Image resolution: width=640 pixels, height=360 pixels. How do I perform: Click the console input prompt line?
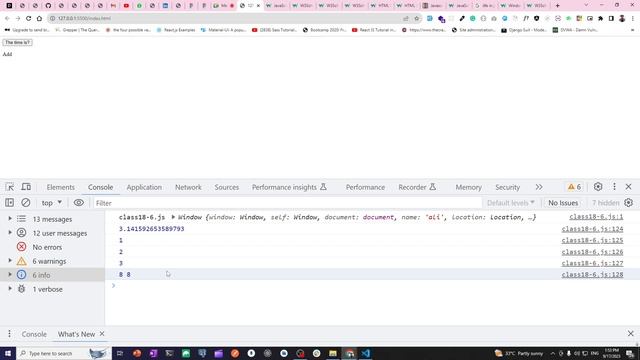tap(372, 286)
